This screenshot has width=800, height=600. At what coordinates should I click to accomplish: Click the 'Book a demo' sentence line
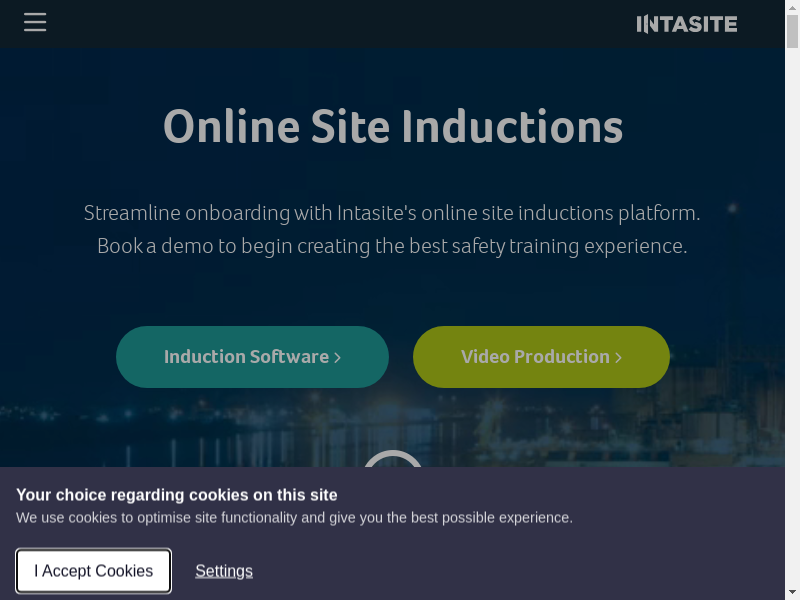coord(392,246)
